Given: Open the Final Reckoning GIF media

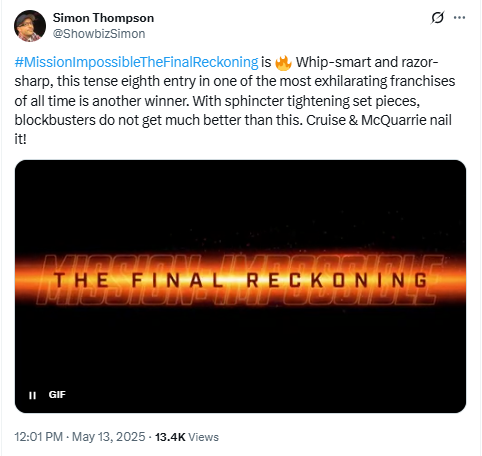Looking at the screenshot, I should point(240,286).
